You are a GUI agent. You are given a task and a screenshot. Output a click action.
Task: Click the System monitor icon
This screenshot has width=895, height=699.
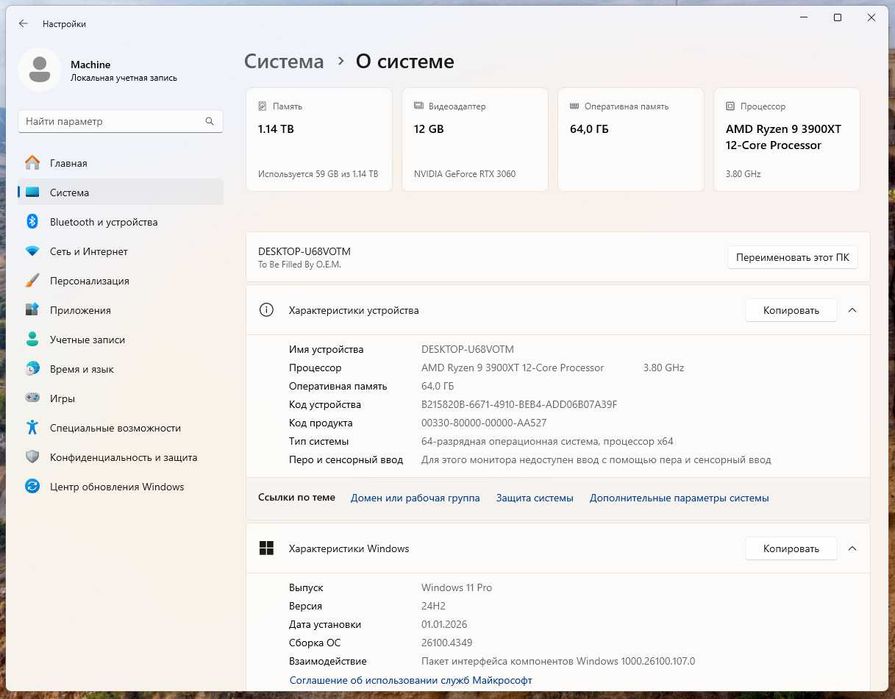[33, 192]
